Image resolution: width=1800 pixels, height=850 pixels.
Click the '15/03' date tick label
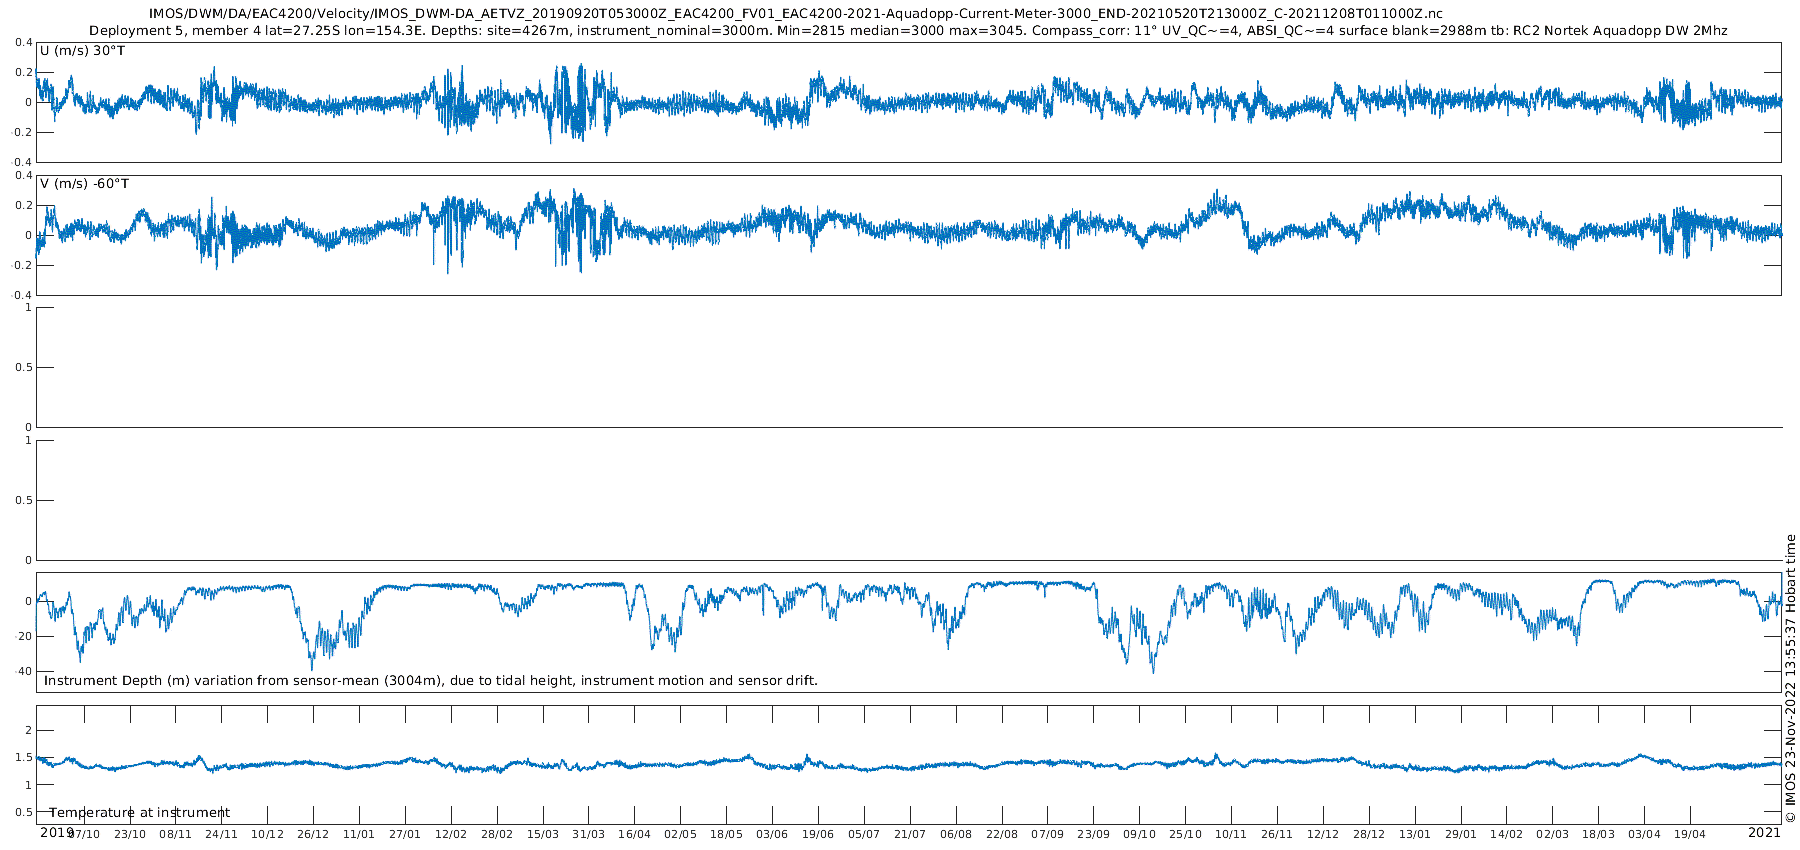[543, 834]
